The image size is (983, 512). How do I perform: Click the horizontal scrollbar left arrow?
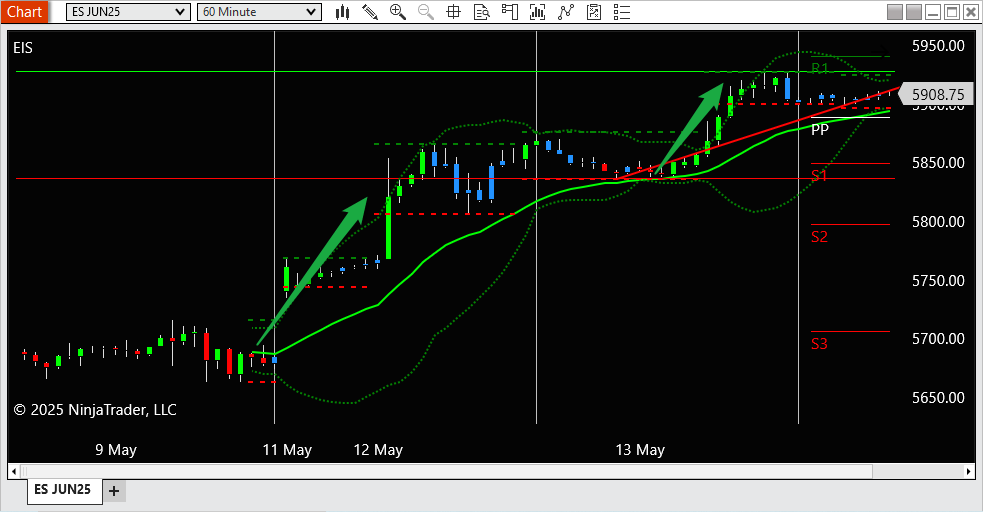coord(14,471)
